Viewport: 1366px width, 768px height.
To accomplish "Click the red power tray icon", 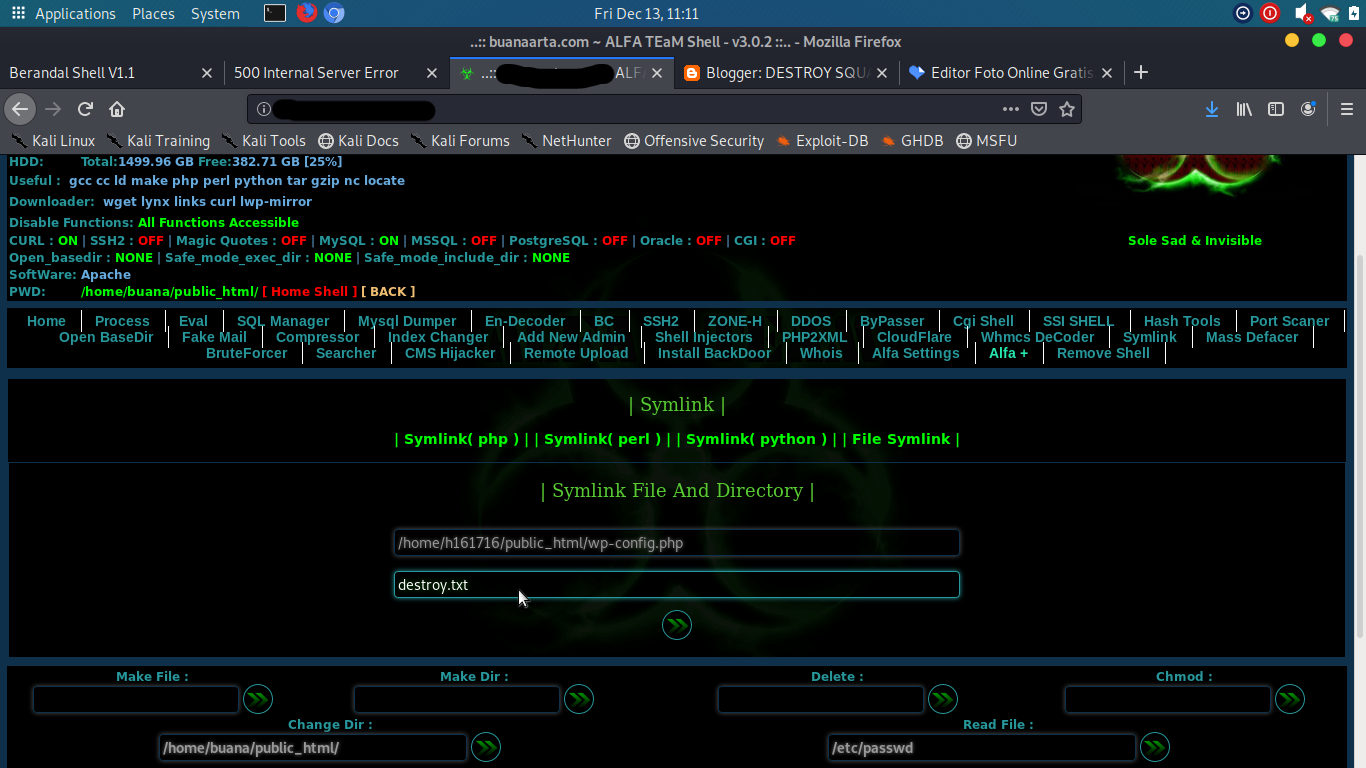I will click(x=1270, y=13).
